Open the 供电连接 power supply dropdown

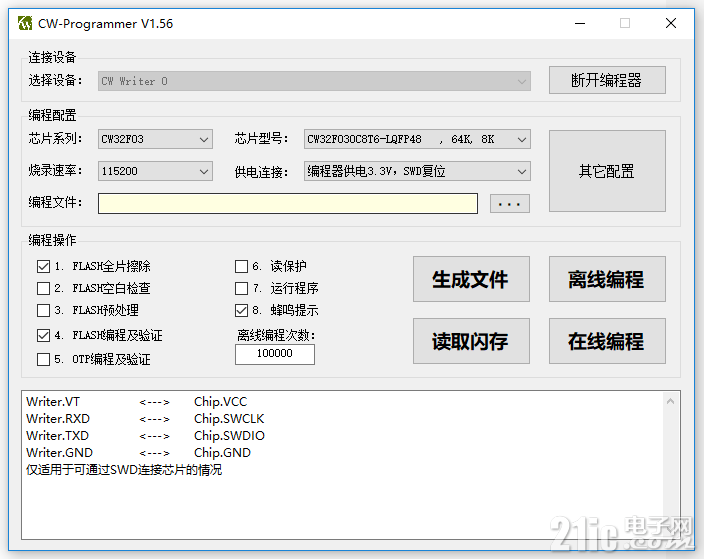click(417, 171)
